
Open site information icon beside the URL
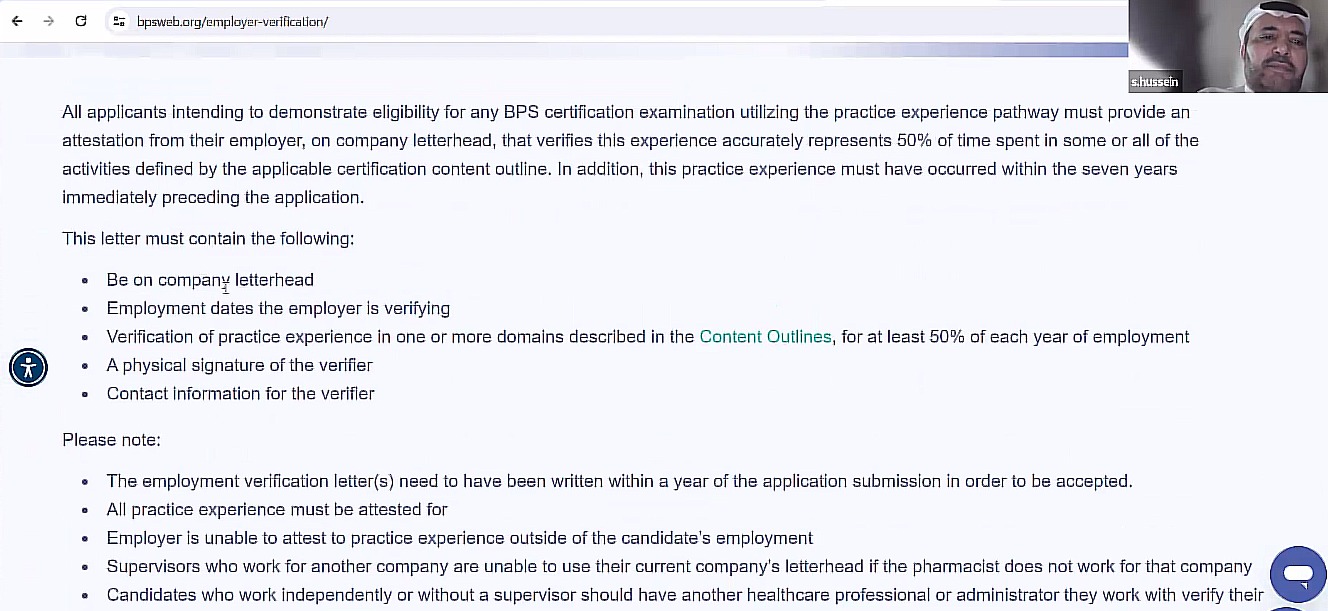[119, 21]
